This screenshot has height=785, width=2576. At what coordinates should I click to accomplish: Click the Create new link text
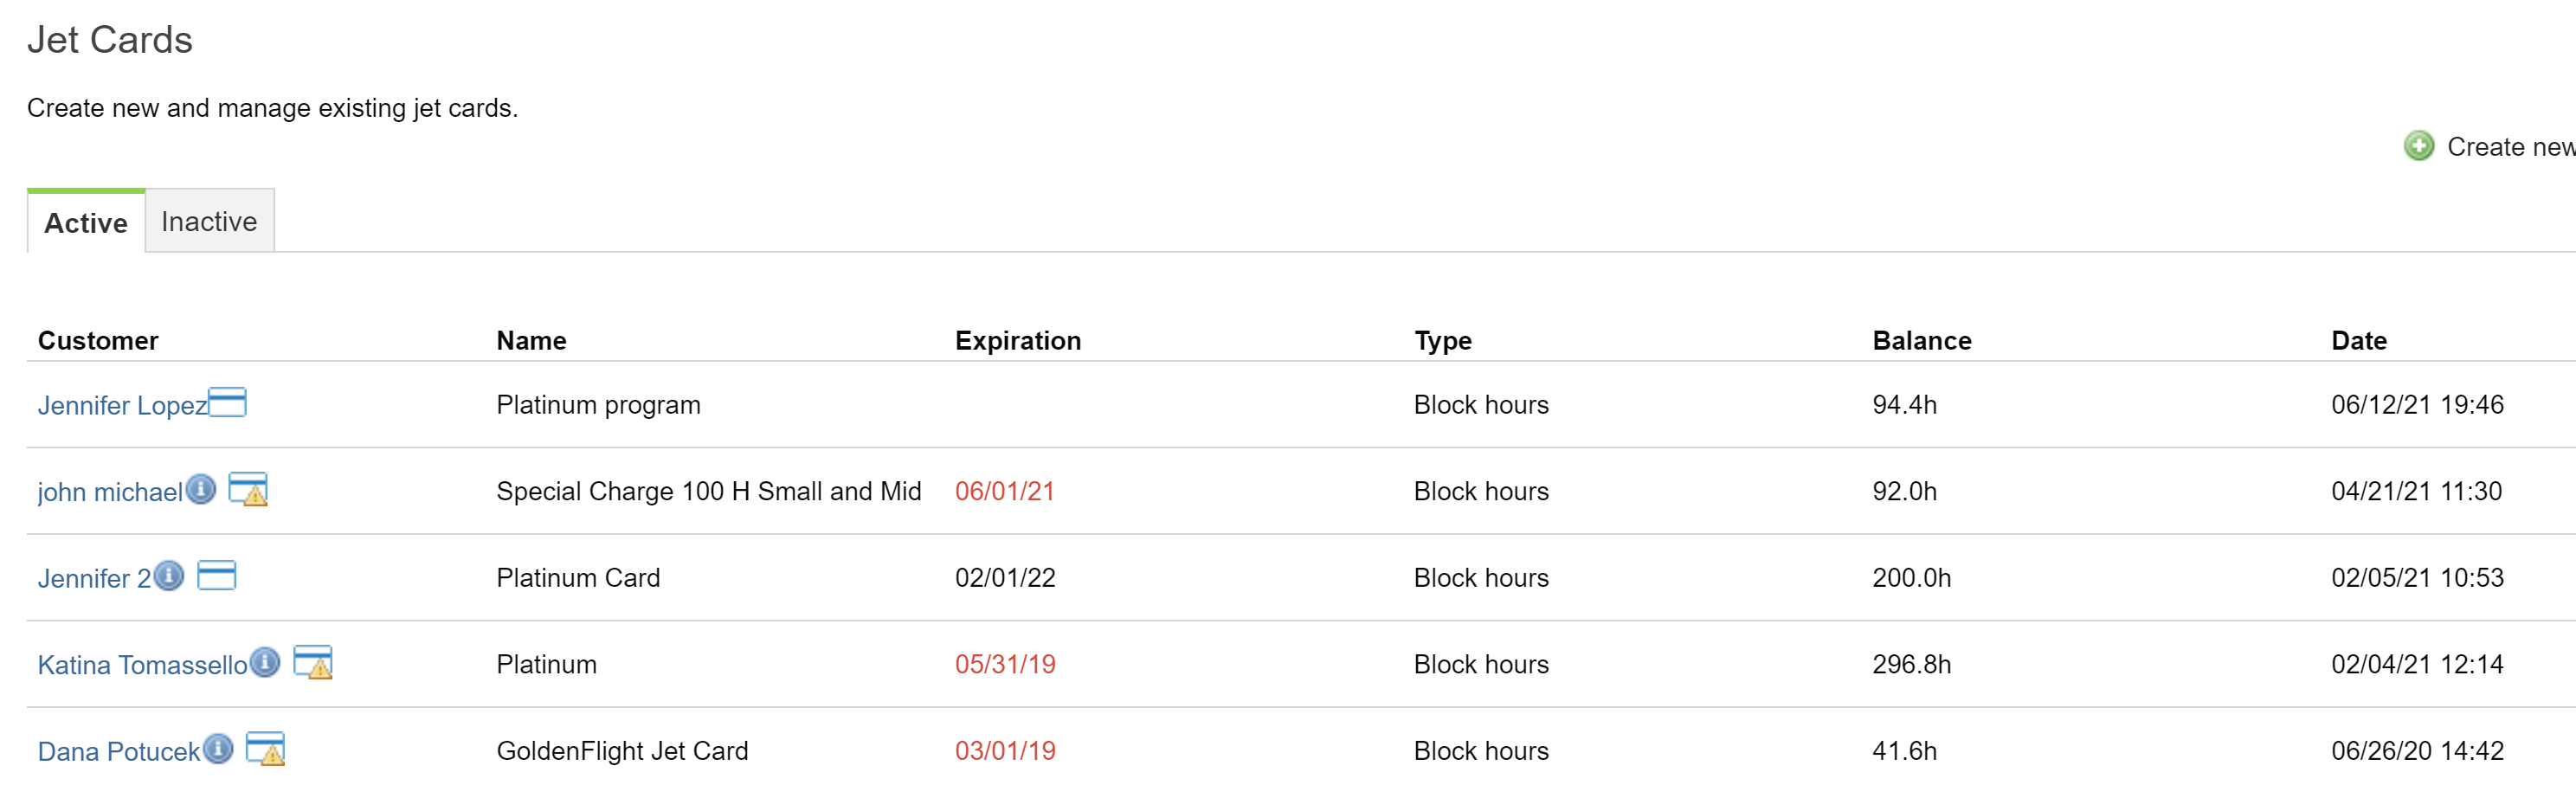pos(2509,147)
